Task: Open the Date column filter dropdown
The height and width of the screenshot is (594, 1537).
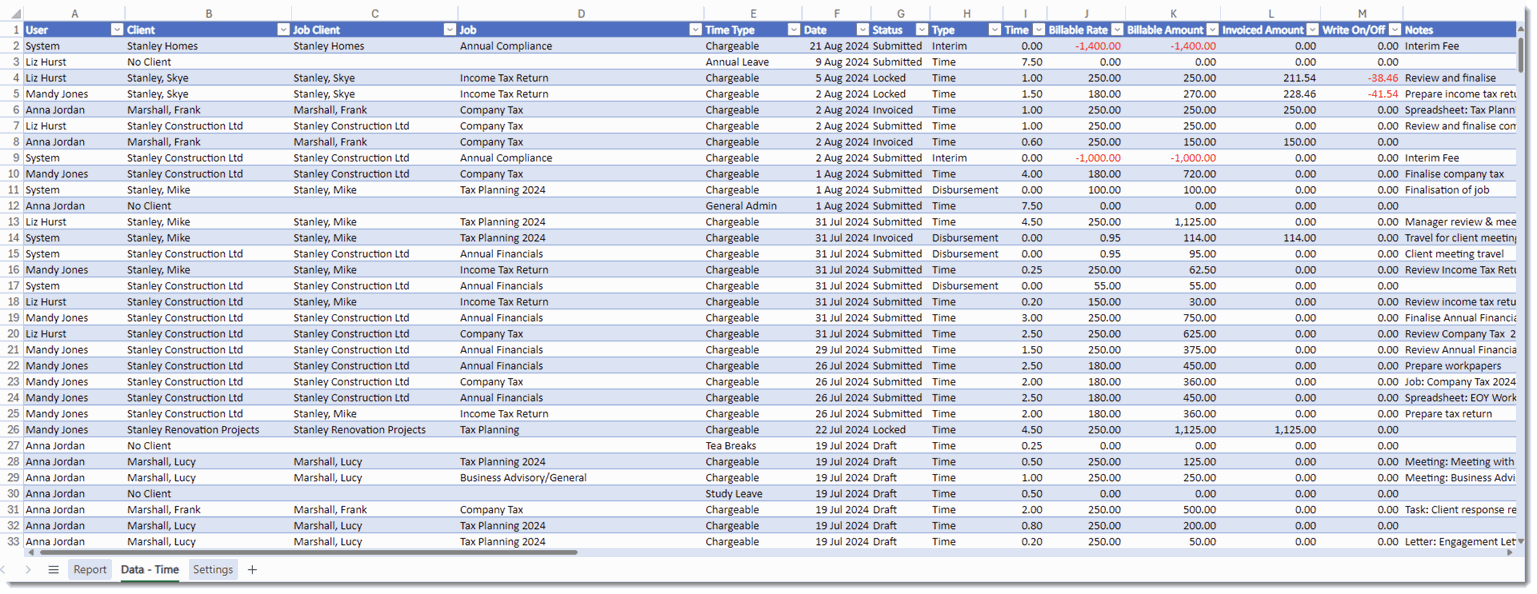Action: [862, 30]
